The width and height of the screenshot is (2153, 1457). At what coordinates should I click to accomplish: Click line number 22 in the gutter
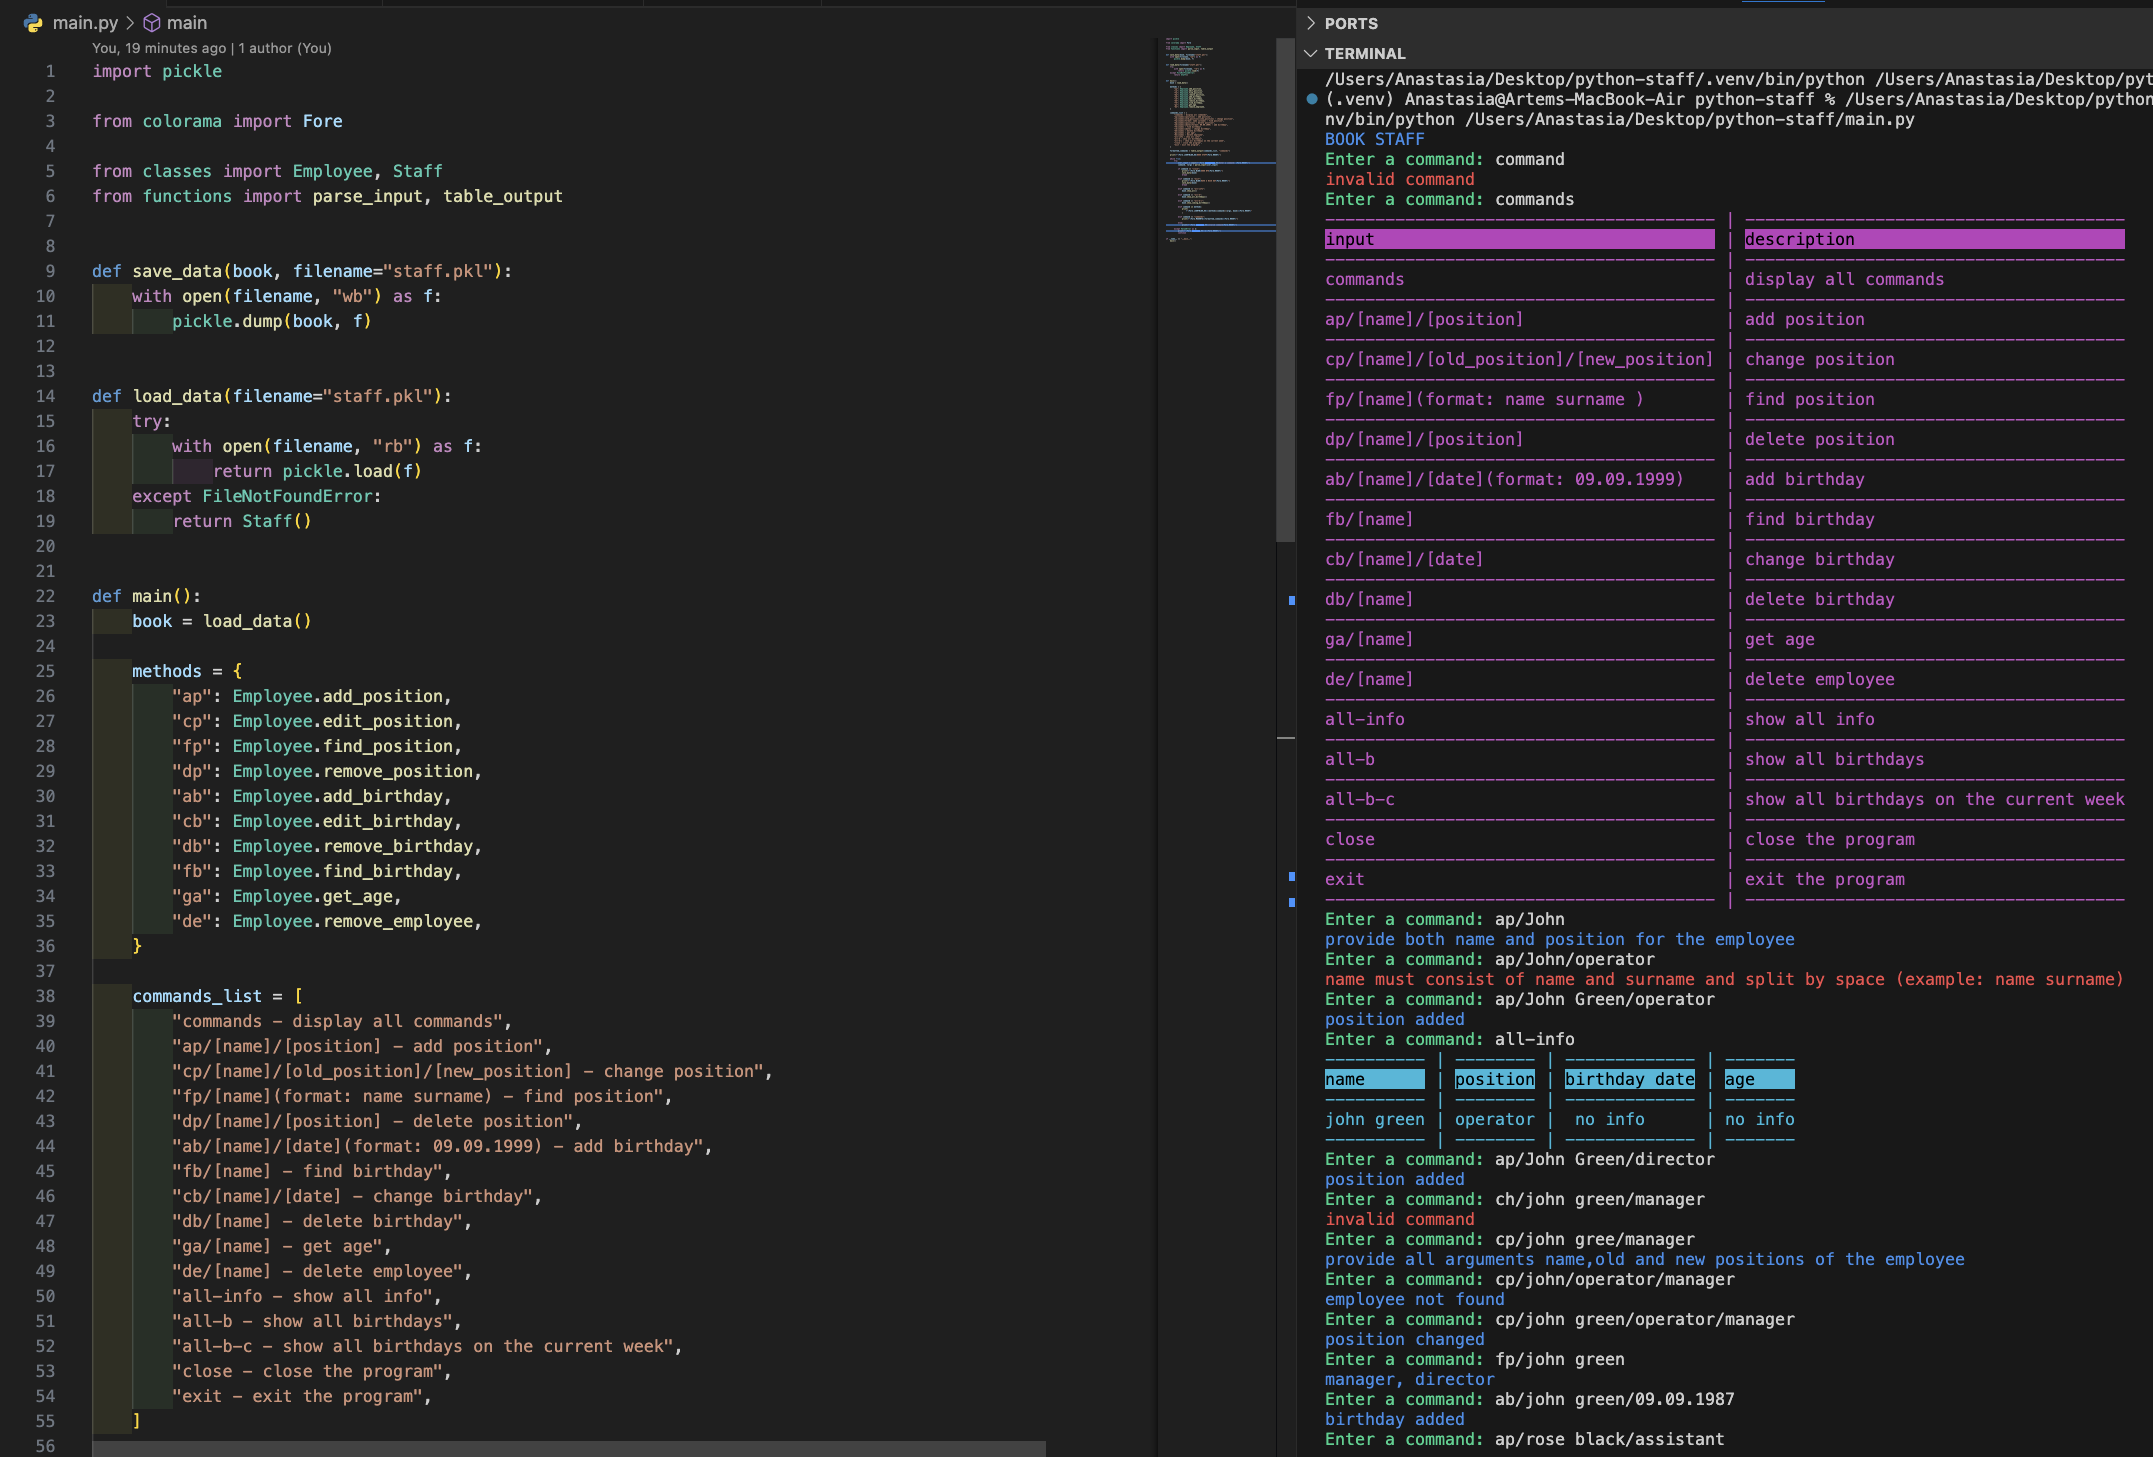pyautogui.click(x=45, y=596)
